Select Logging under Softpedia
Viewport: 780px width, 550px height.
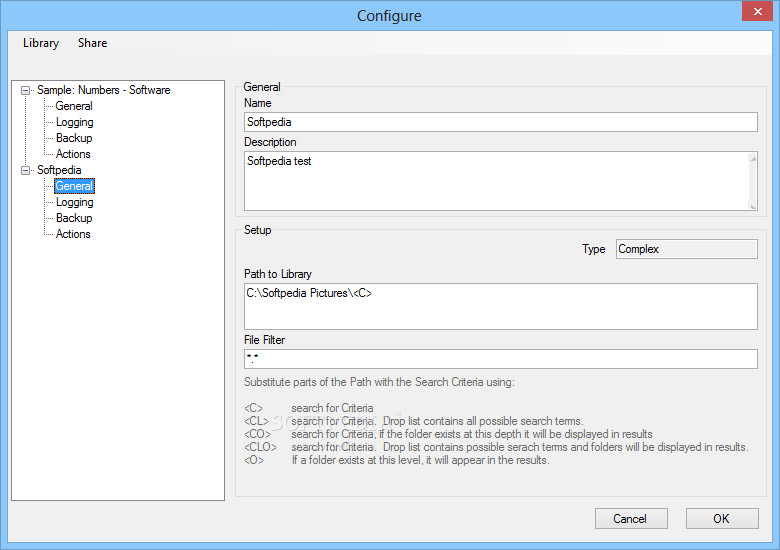(x=75, y=202)
